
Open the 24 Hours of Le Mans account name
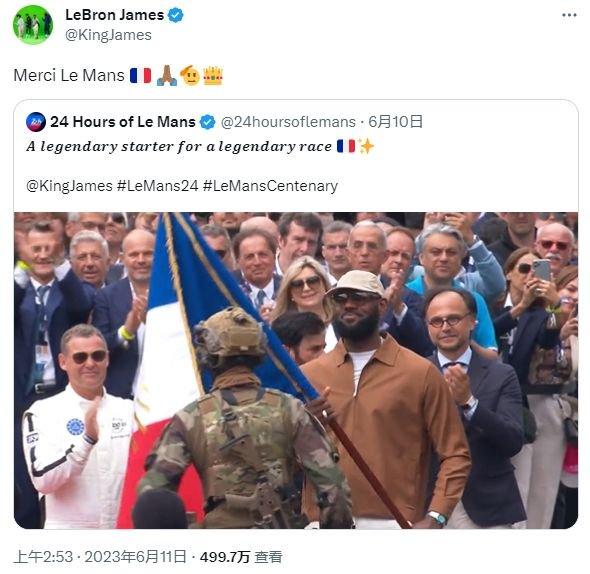[x=123, y=122]
